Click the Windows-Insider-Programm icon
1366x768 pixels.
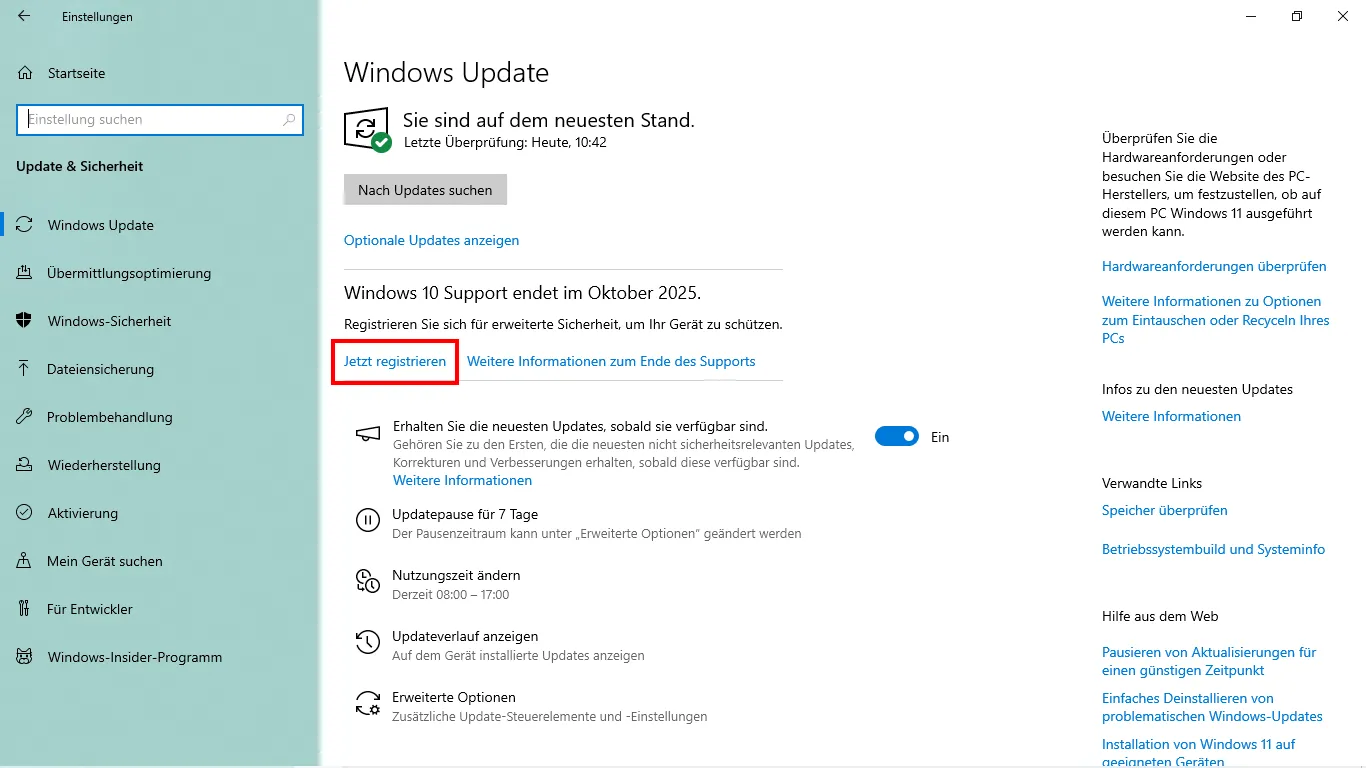click(x=25, y=657)
